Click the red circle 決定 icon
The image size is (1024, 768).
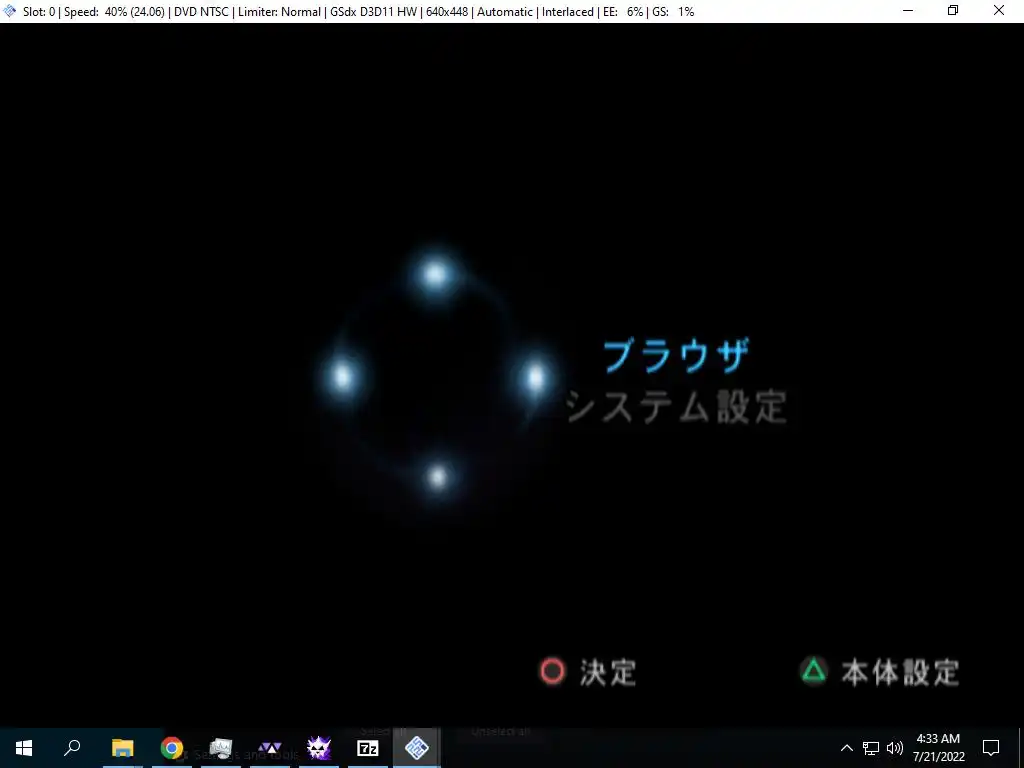(x=552, y=671)
